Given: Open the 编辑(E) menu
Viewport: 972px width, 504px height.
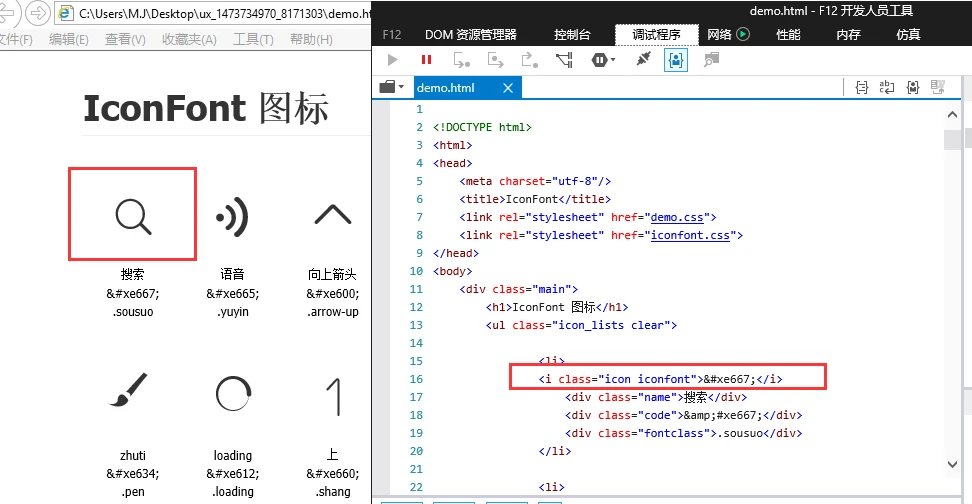Looking at the screenshot, I should coord(68,40).
